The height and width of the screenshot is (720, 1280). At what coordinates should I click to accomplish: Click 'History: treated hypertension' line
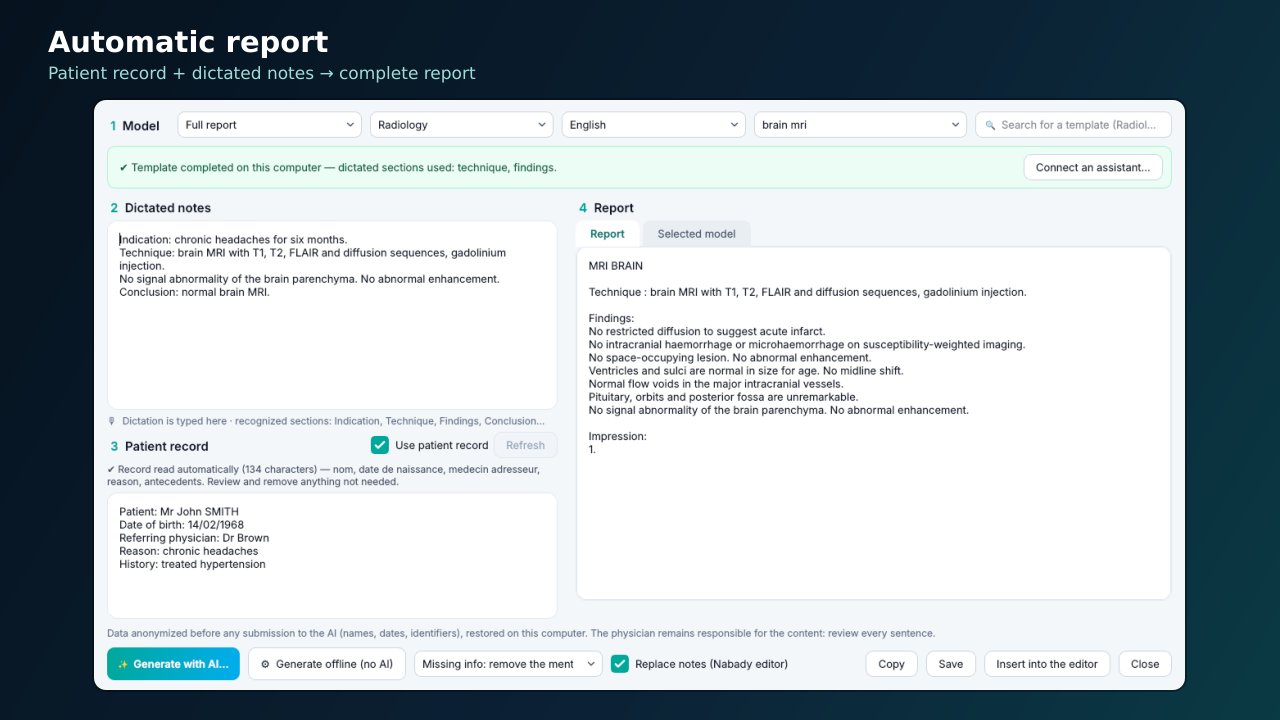192,564
